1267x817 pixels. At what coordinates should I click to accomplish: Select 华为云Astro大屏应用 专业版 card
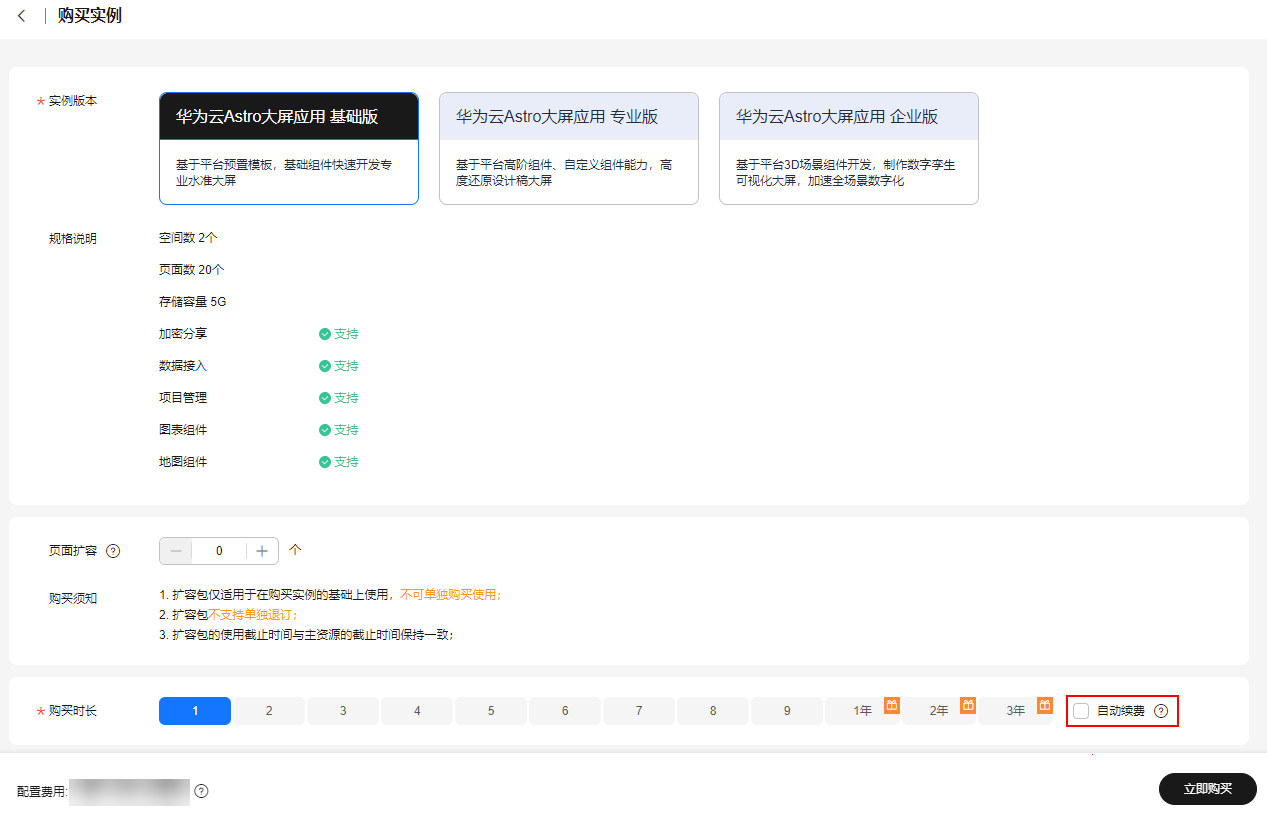(569, 148)
